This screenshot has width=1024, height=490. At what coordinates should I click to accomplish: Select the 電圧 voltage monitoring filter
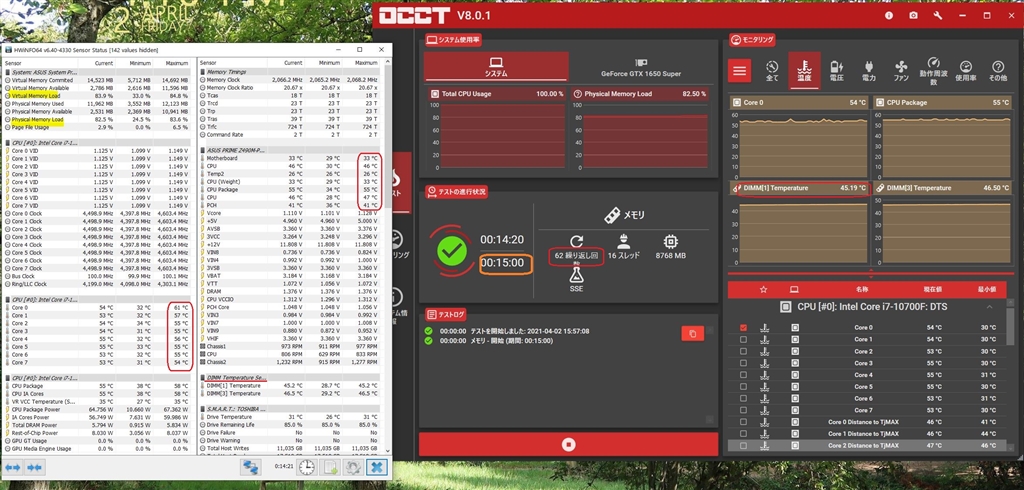tap(837, 71)
